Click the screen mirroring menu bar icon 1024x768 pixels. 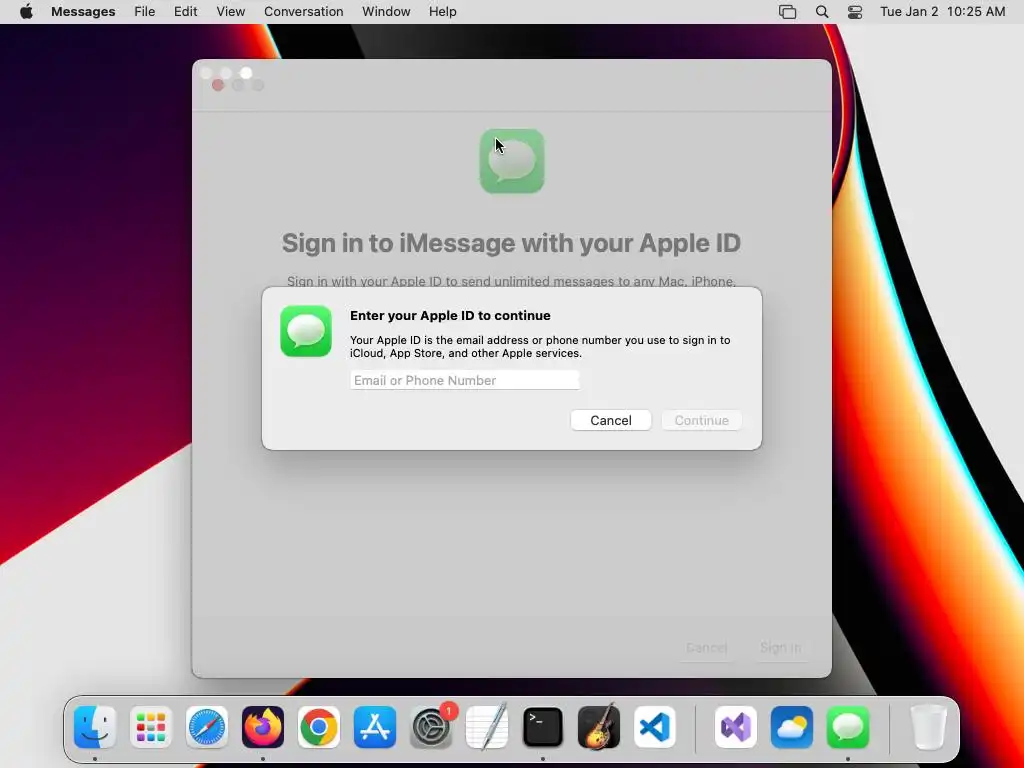coord(788,12)
